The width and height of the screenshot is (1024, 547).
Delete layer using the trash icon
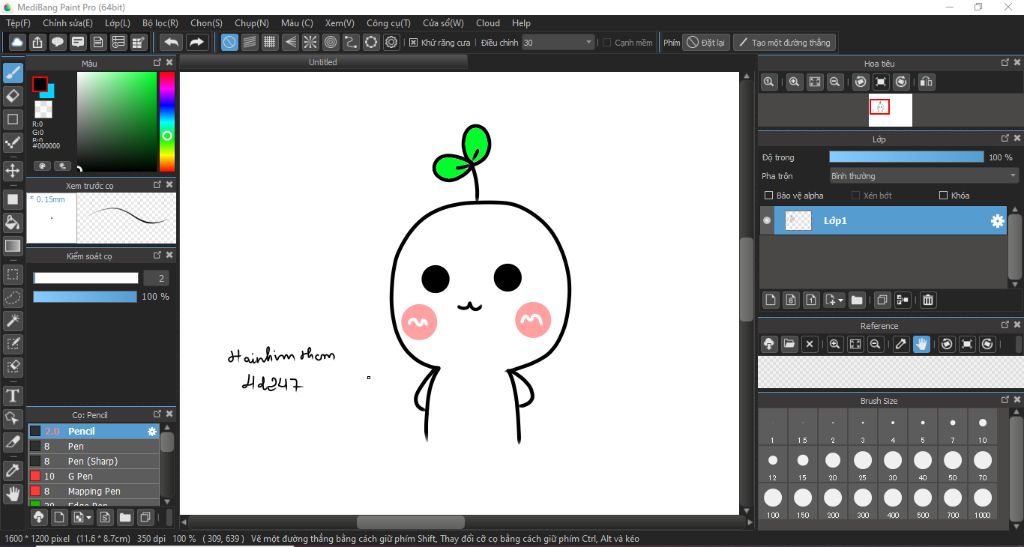[x=928, y=299]
